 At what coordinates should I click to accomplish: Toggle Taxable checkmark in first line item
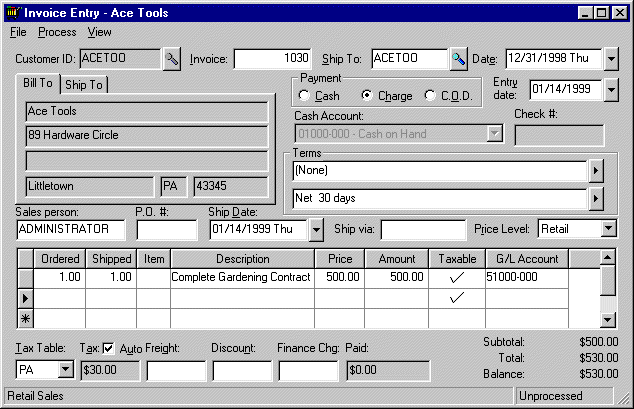click(x=458, y=277)
